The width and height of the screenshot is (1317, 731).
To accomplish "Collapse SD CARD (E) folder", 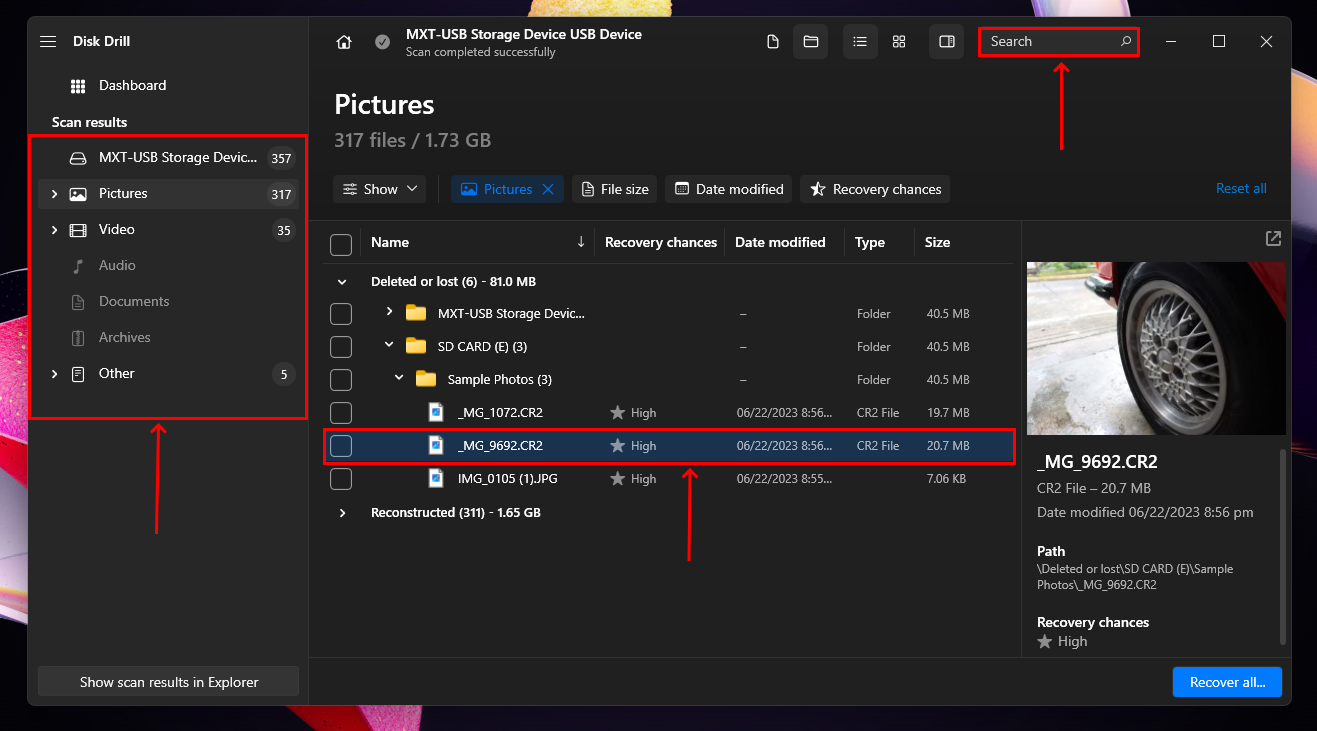I will [389, 346].
